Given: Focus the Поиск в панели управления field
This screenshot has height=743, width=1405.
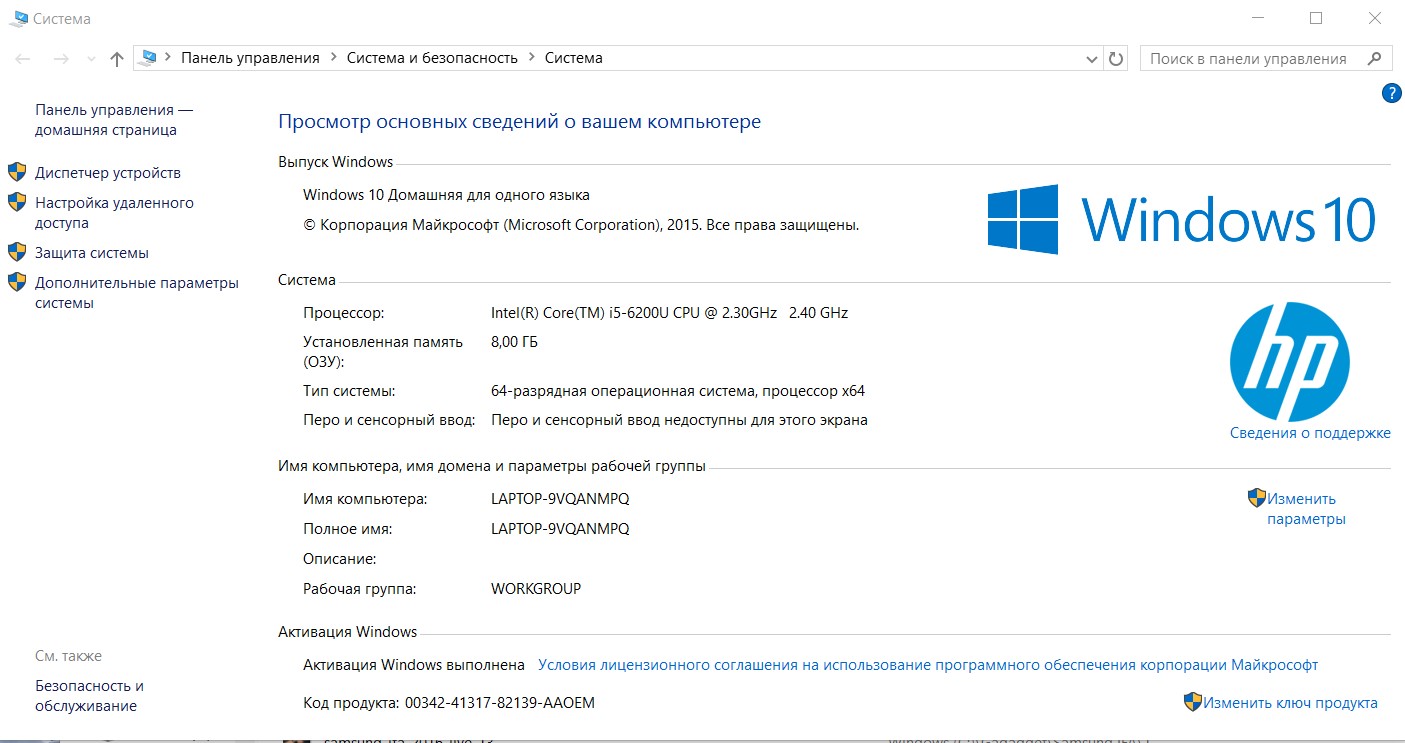Looking at the screenshot, I should click(x=1266, y=59).
